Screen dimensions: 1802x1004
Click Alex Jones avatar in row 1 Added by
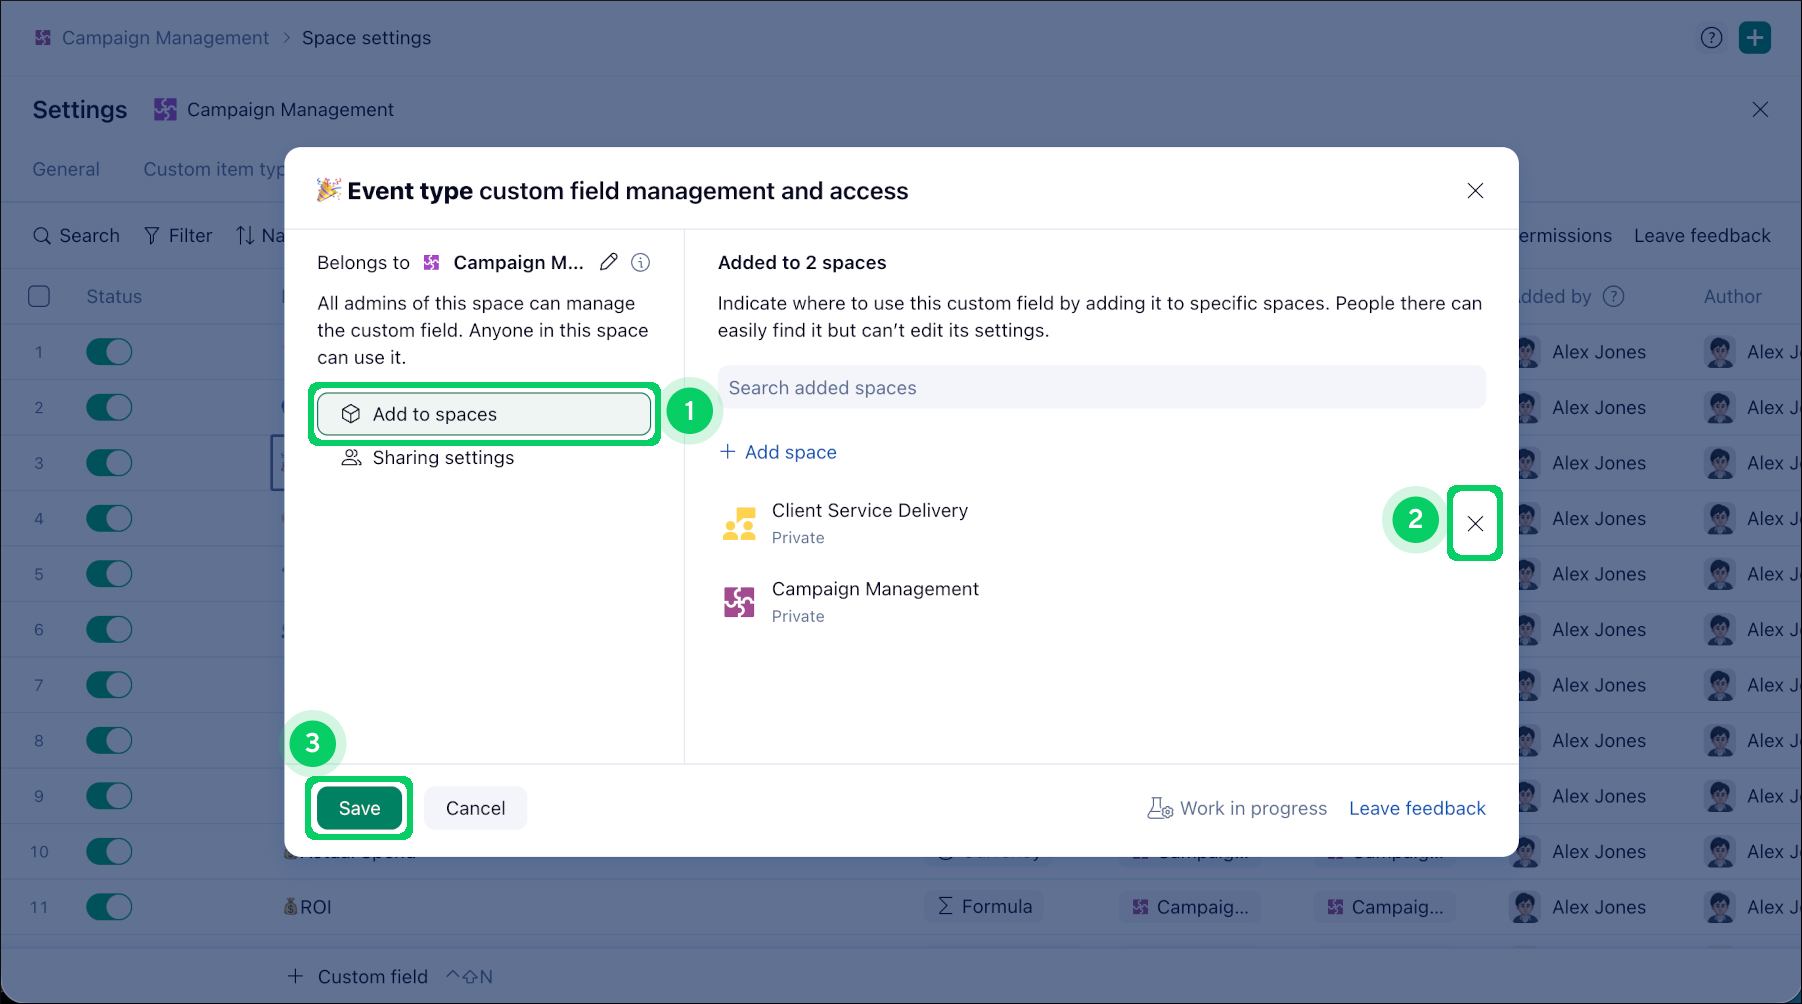tap(1527, 352)
